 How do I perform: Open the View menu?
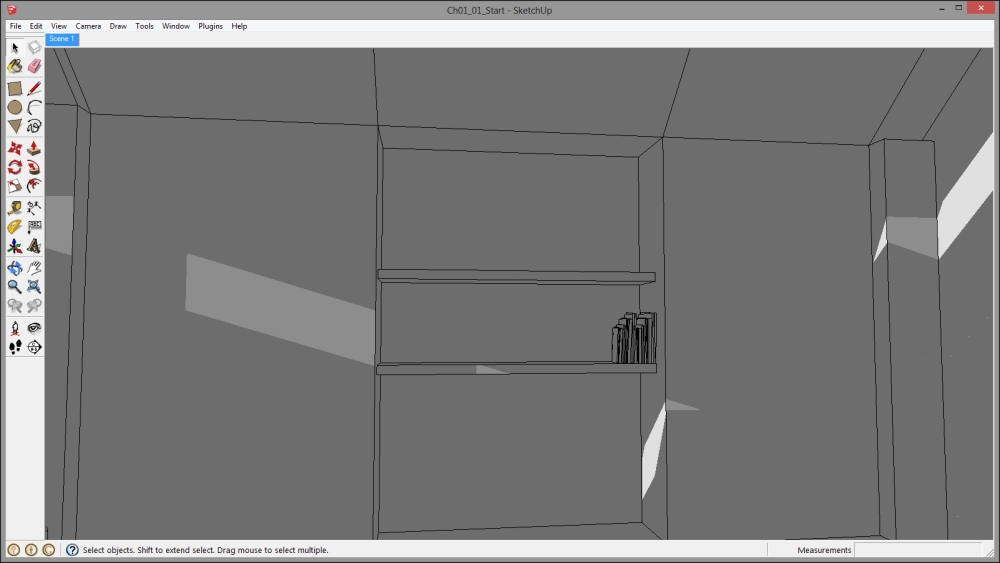pos(59,26)
